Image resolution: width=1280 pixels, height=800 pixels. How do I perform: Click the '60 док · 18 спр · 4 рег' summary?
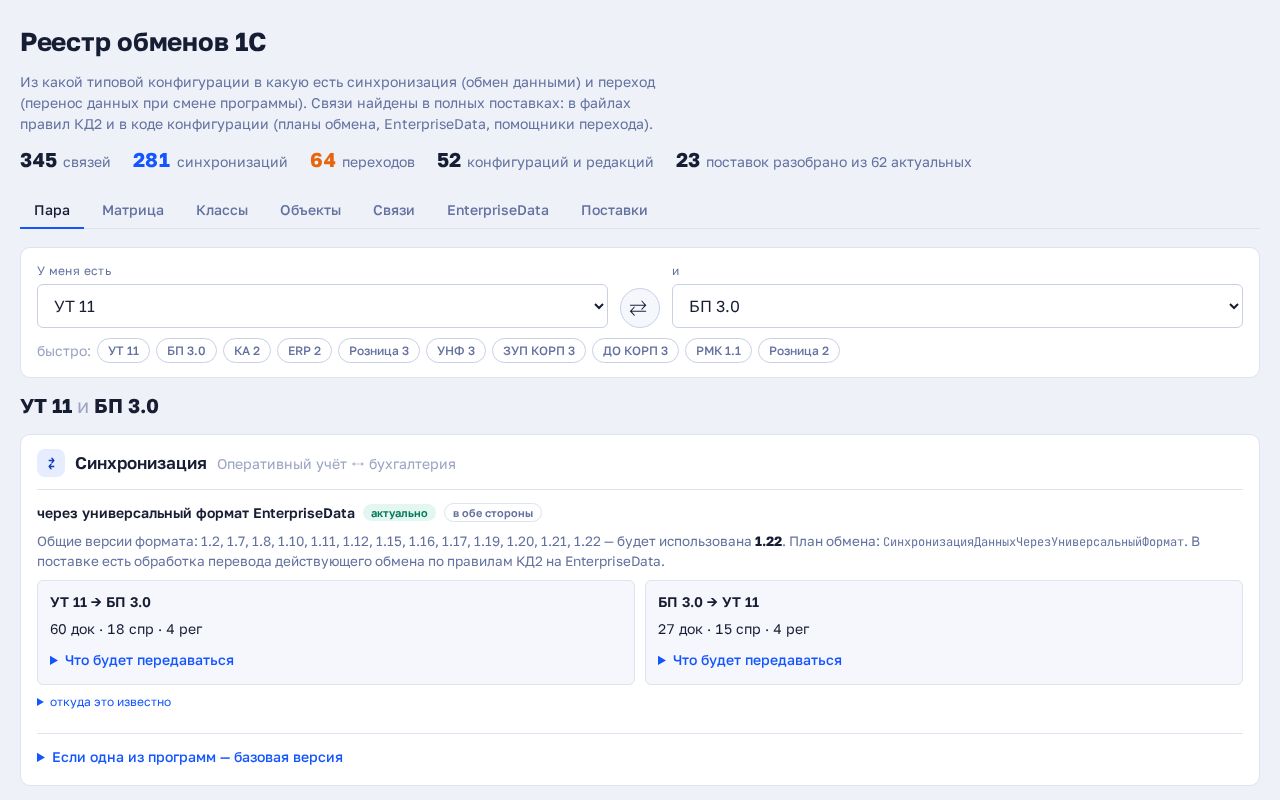coord(126,629)
